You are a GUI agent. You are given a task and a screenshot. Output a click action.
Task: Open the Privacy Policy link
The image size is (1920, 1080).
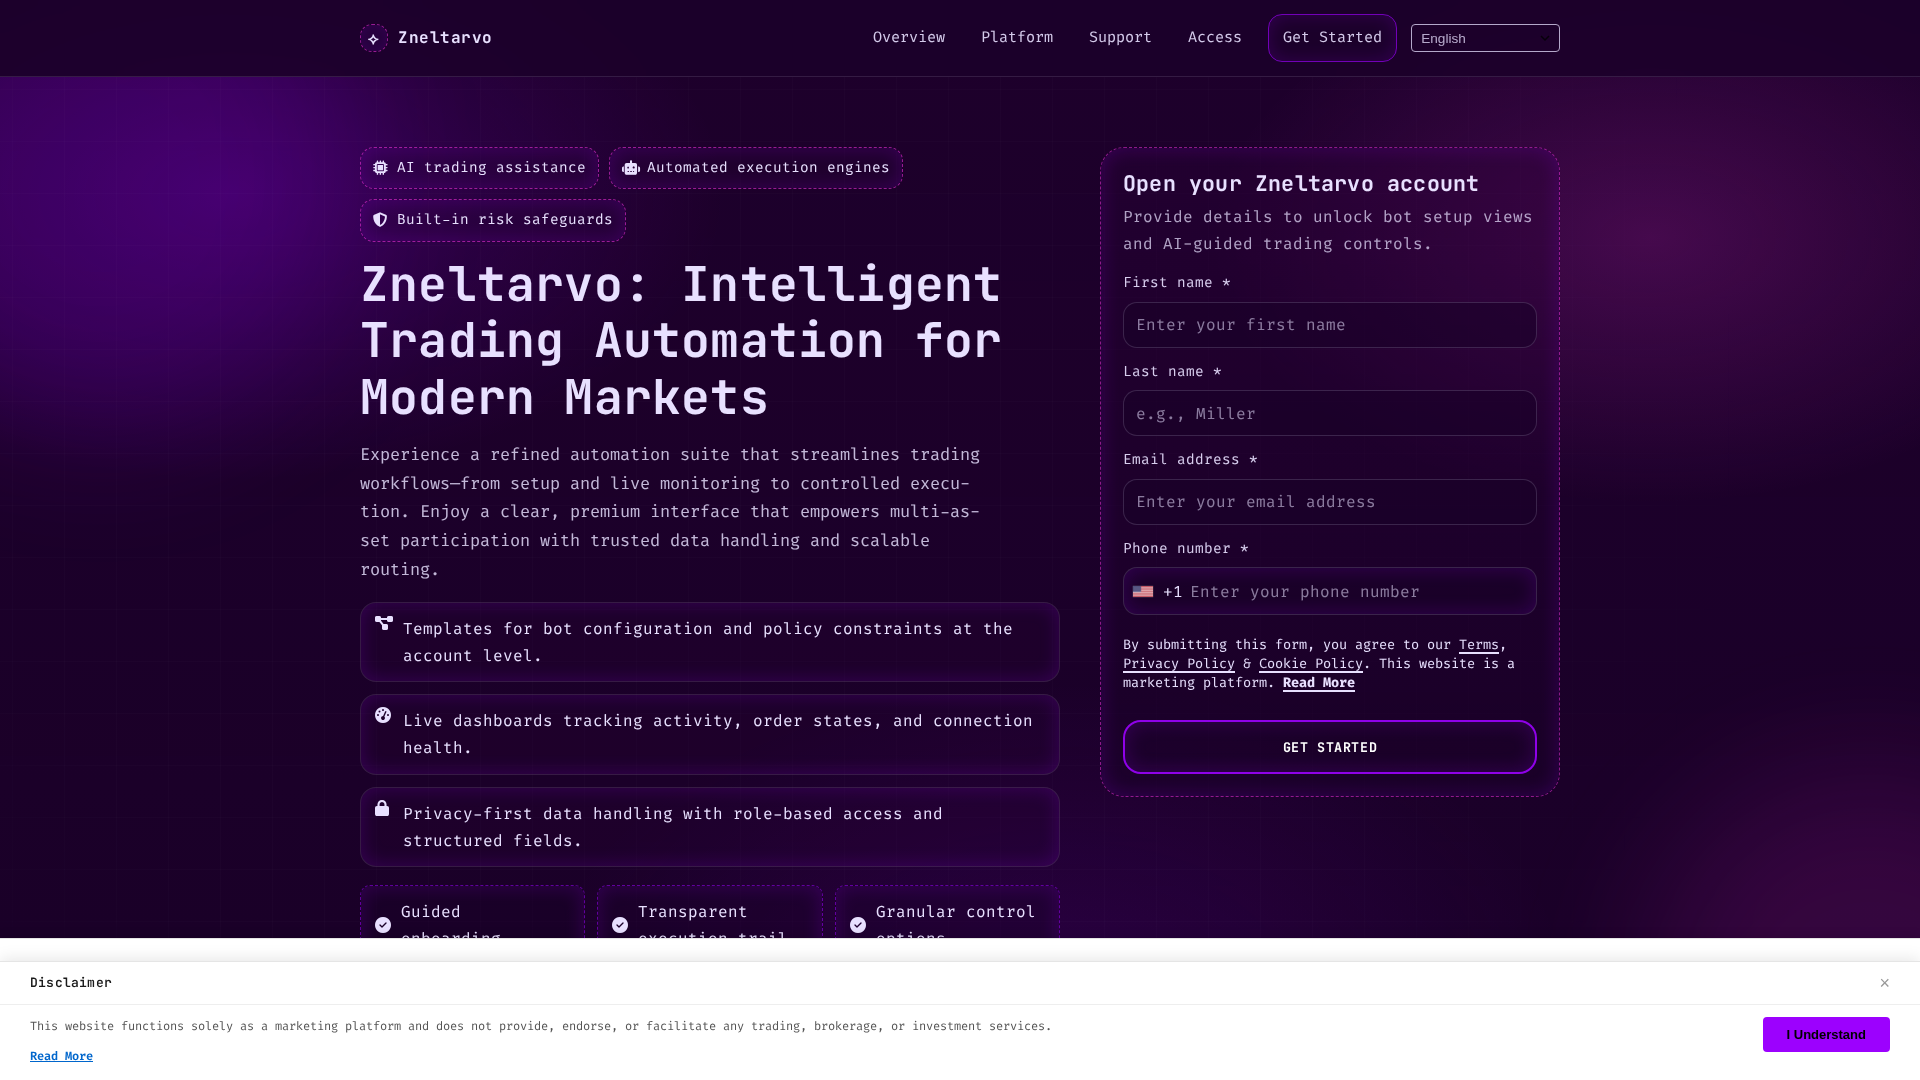pyautogui.click(x=1178, y=664)
